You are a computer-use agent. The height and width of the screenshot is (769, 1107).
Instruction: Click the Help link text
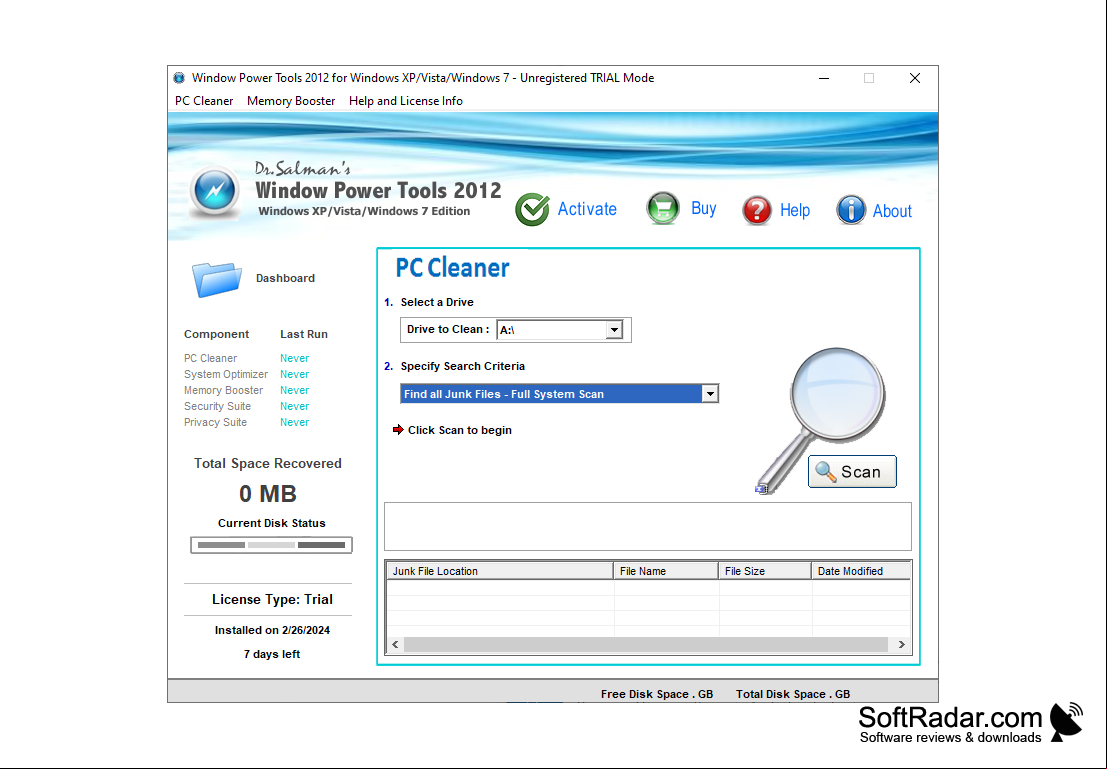tap(795, 210)
